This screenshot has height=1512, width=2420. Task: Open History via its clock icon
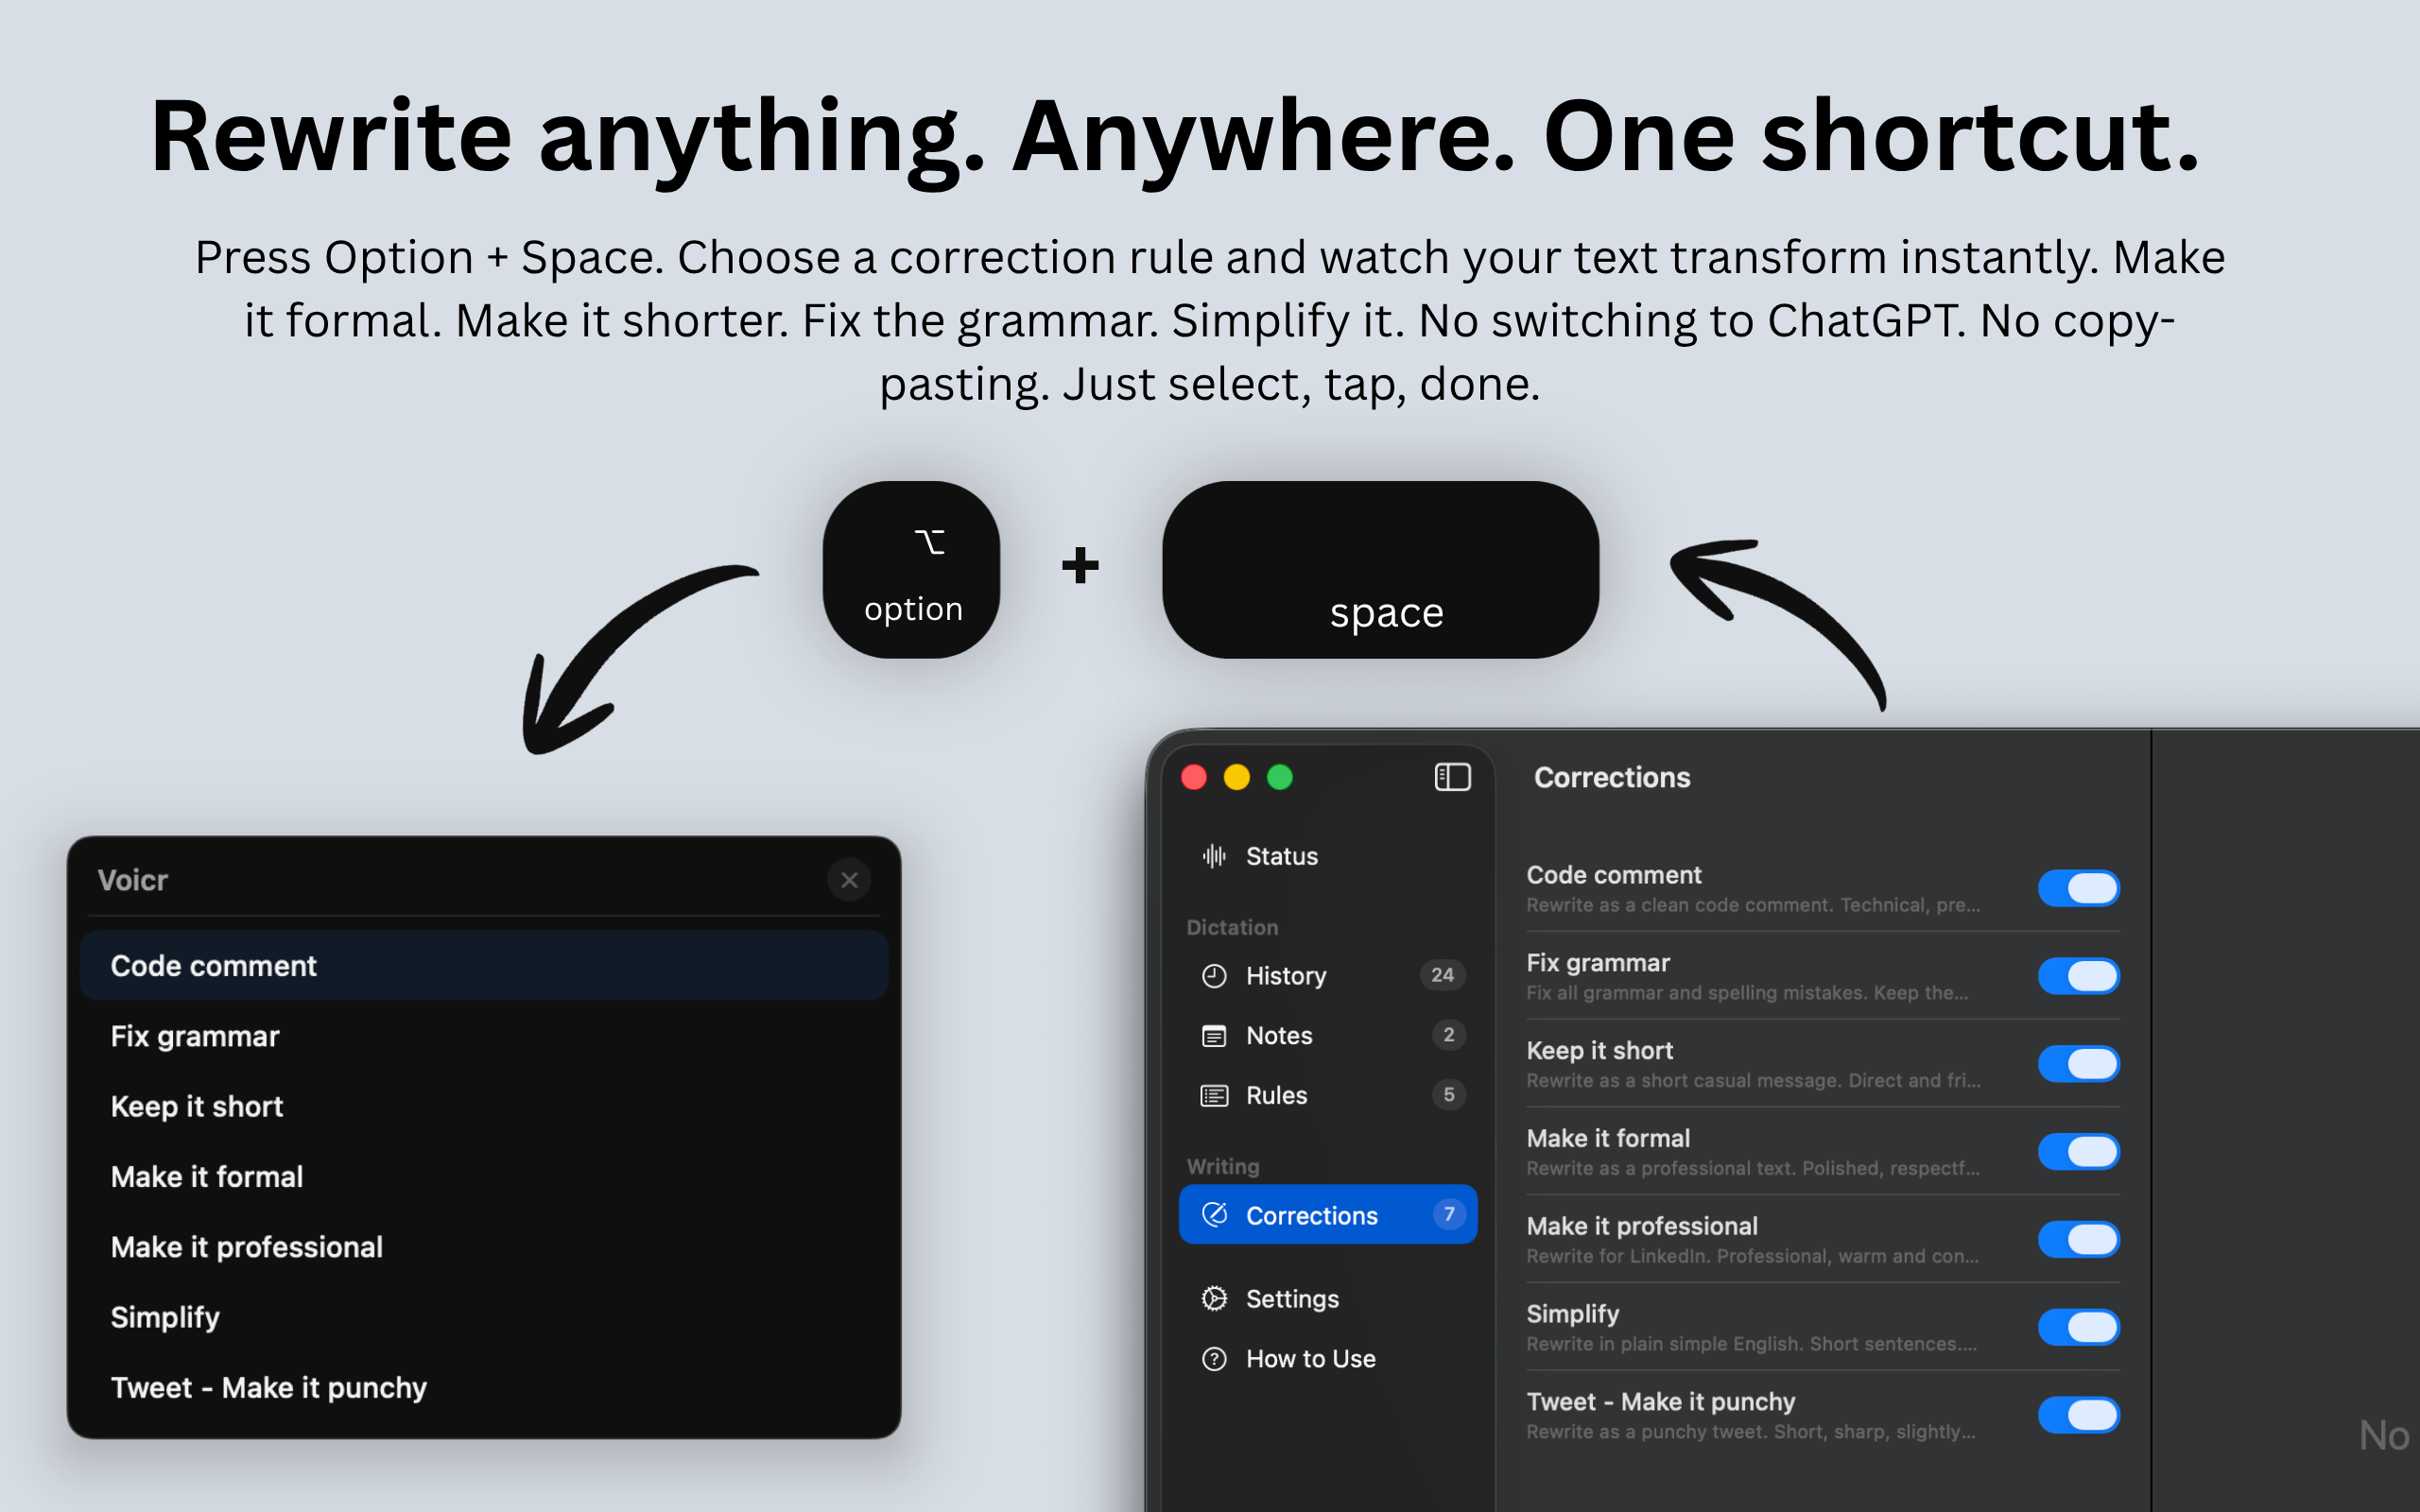pos(1214,976)
